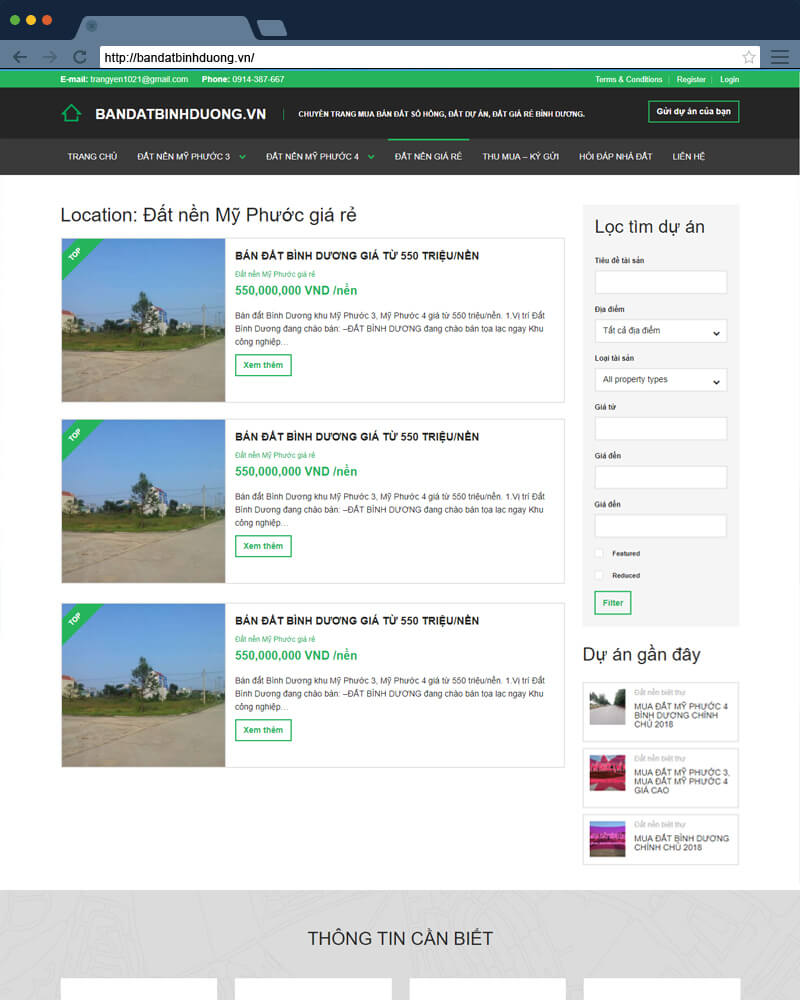Viewport: 800px width, 1000px height.
Task: Click the browser forward arrow icon
Action: click(x=50, y=57)
